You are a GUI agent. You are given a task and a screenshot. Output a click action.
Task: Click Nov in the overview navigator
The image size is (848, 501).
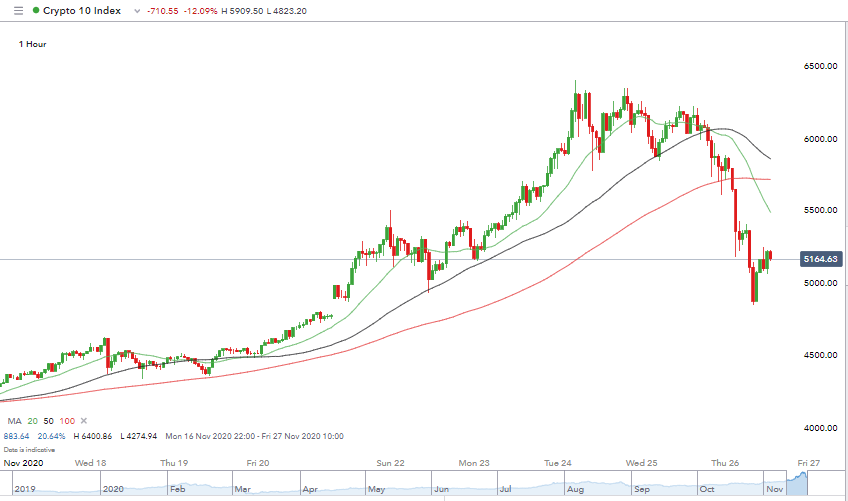click(x=774, y=489)
